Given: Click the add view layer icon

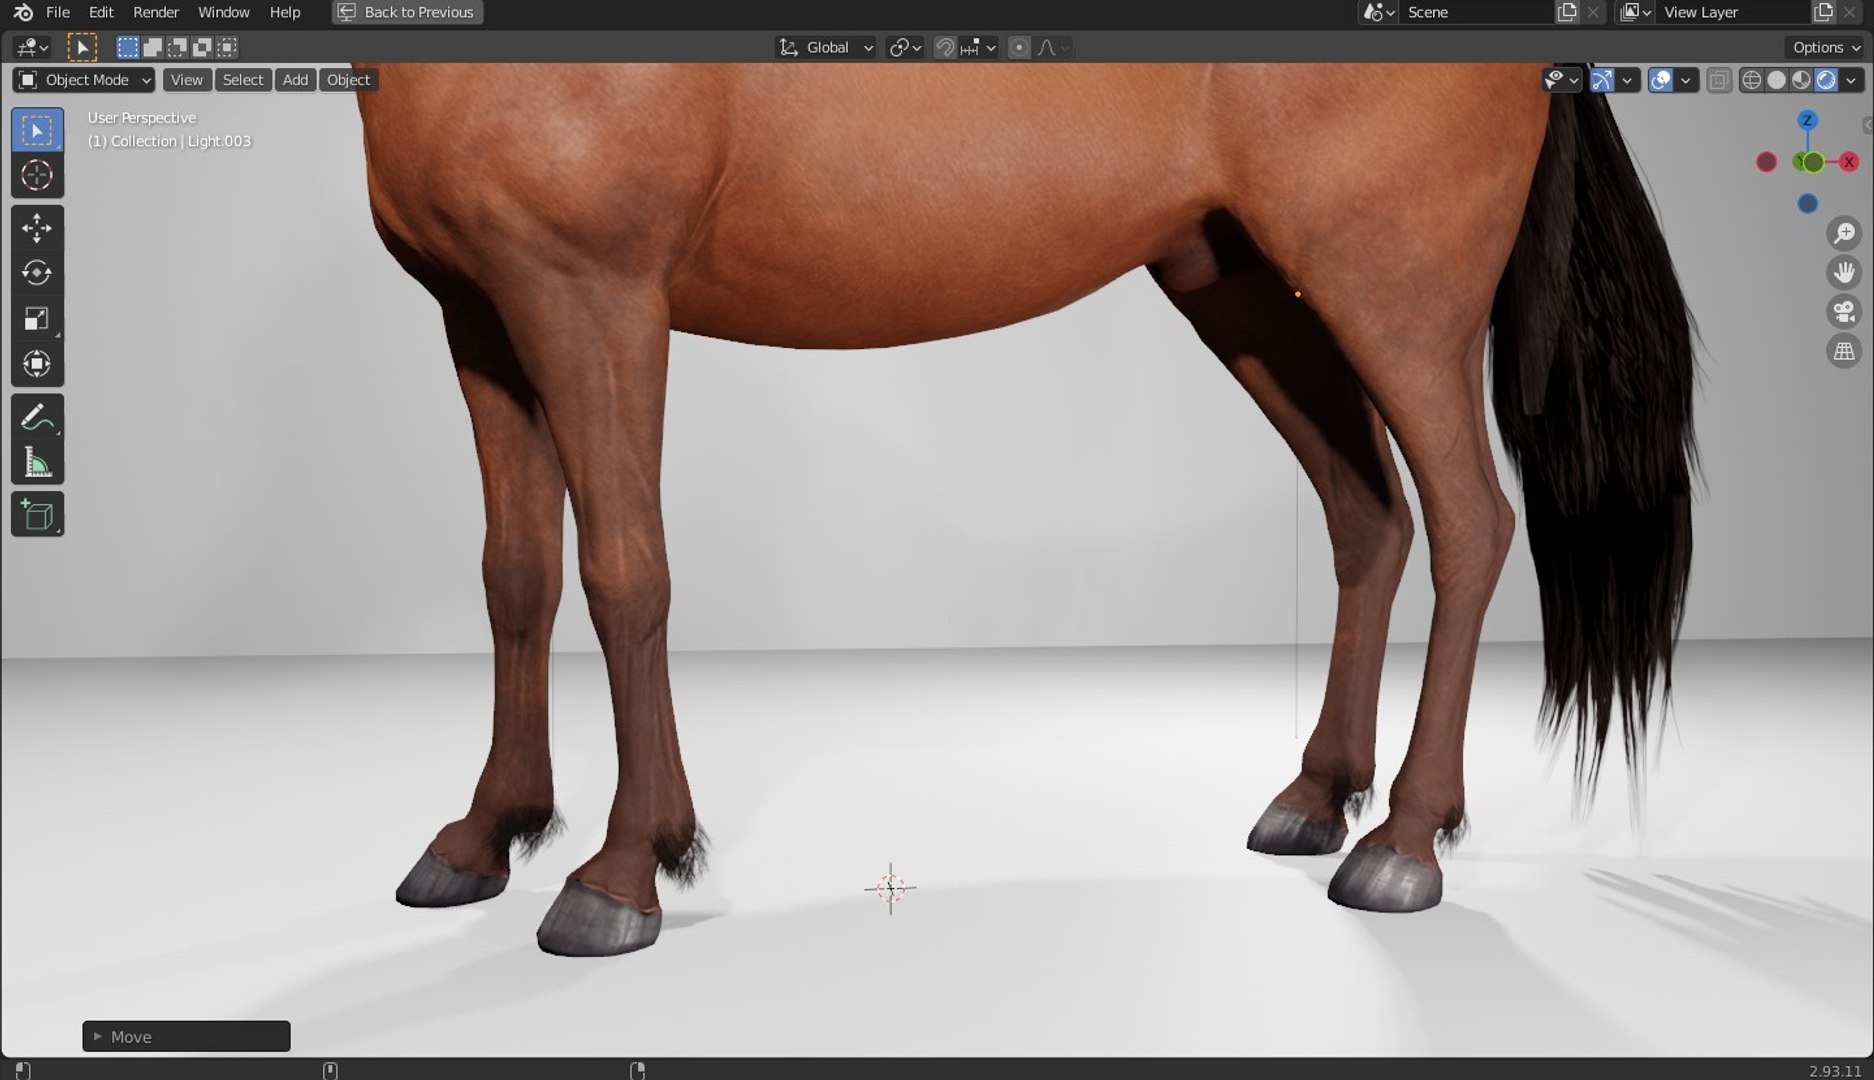Looking at the screenshot, I should pyautogui.click(x=1824, y=12).
